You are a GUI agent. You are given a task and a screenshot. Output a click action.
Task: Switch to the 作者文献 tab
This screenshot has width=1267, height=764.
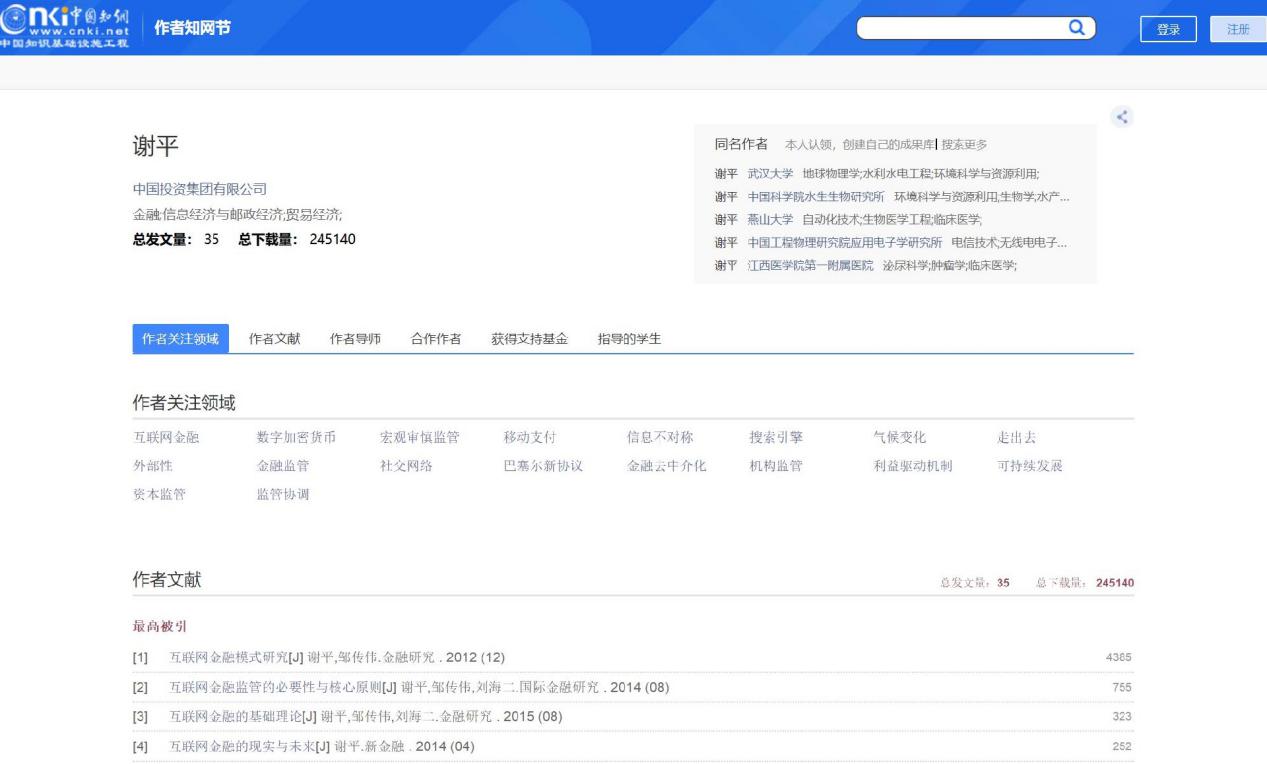[275, 339]
